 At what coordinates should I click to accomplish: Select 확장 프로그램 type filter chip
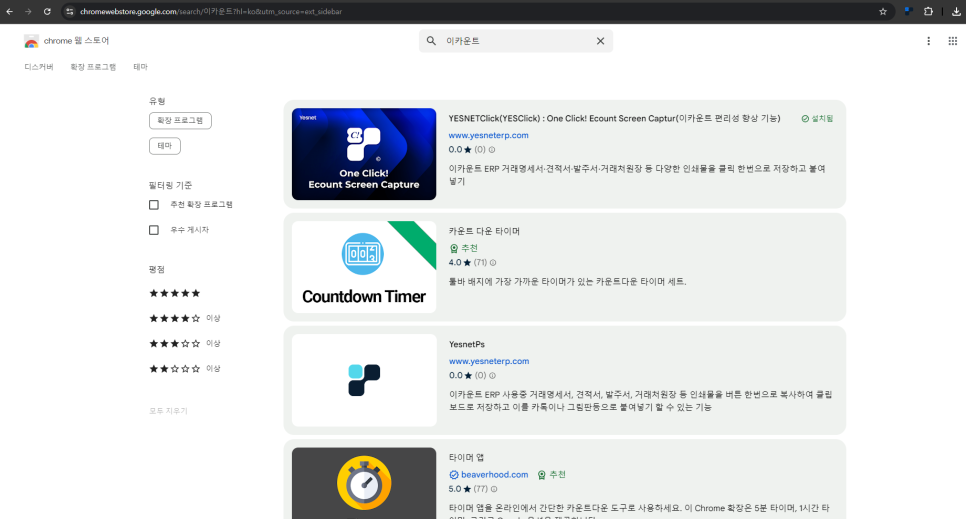[x=180, y=120]
